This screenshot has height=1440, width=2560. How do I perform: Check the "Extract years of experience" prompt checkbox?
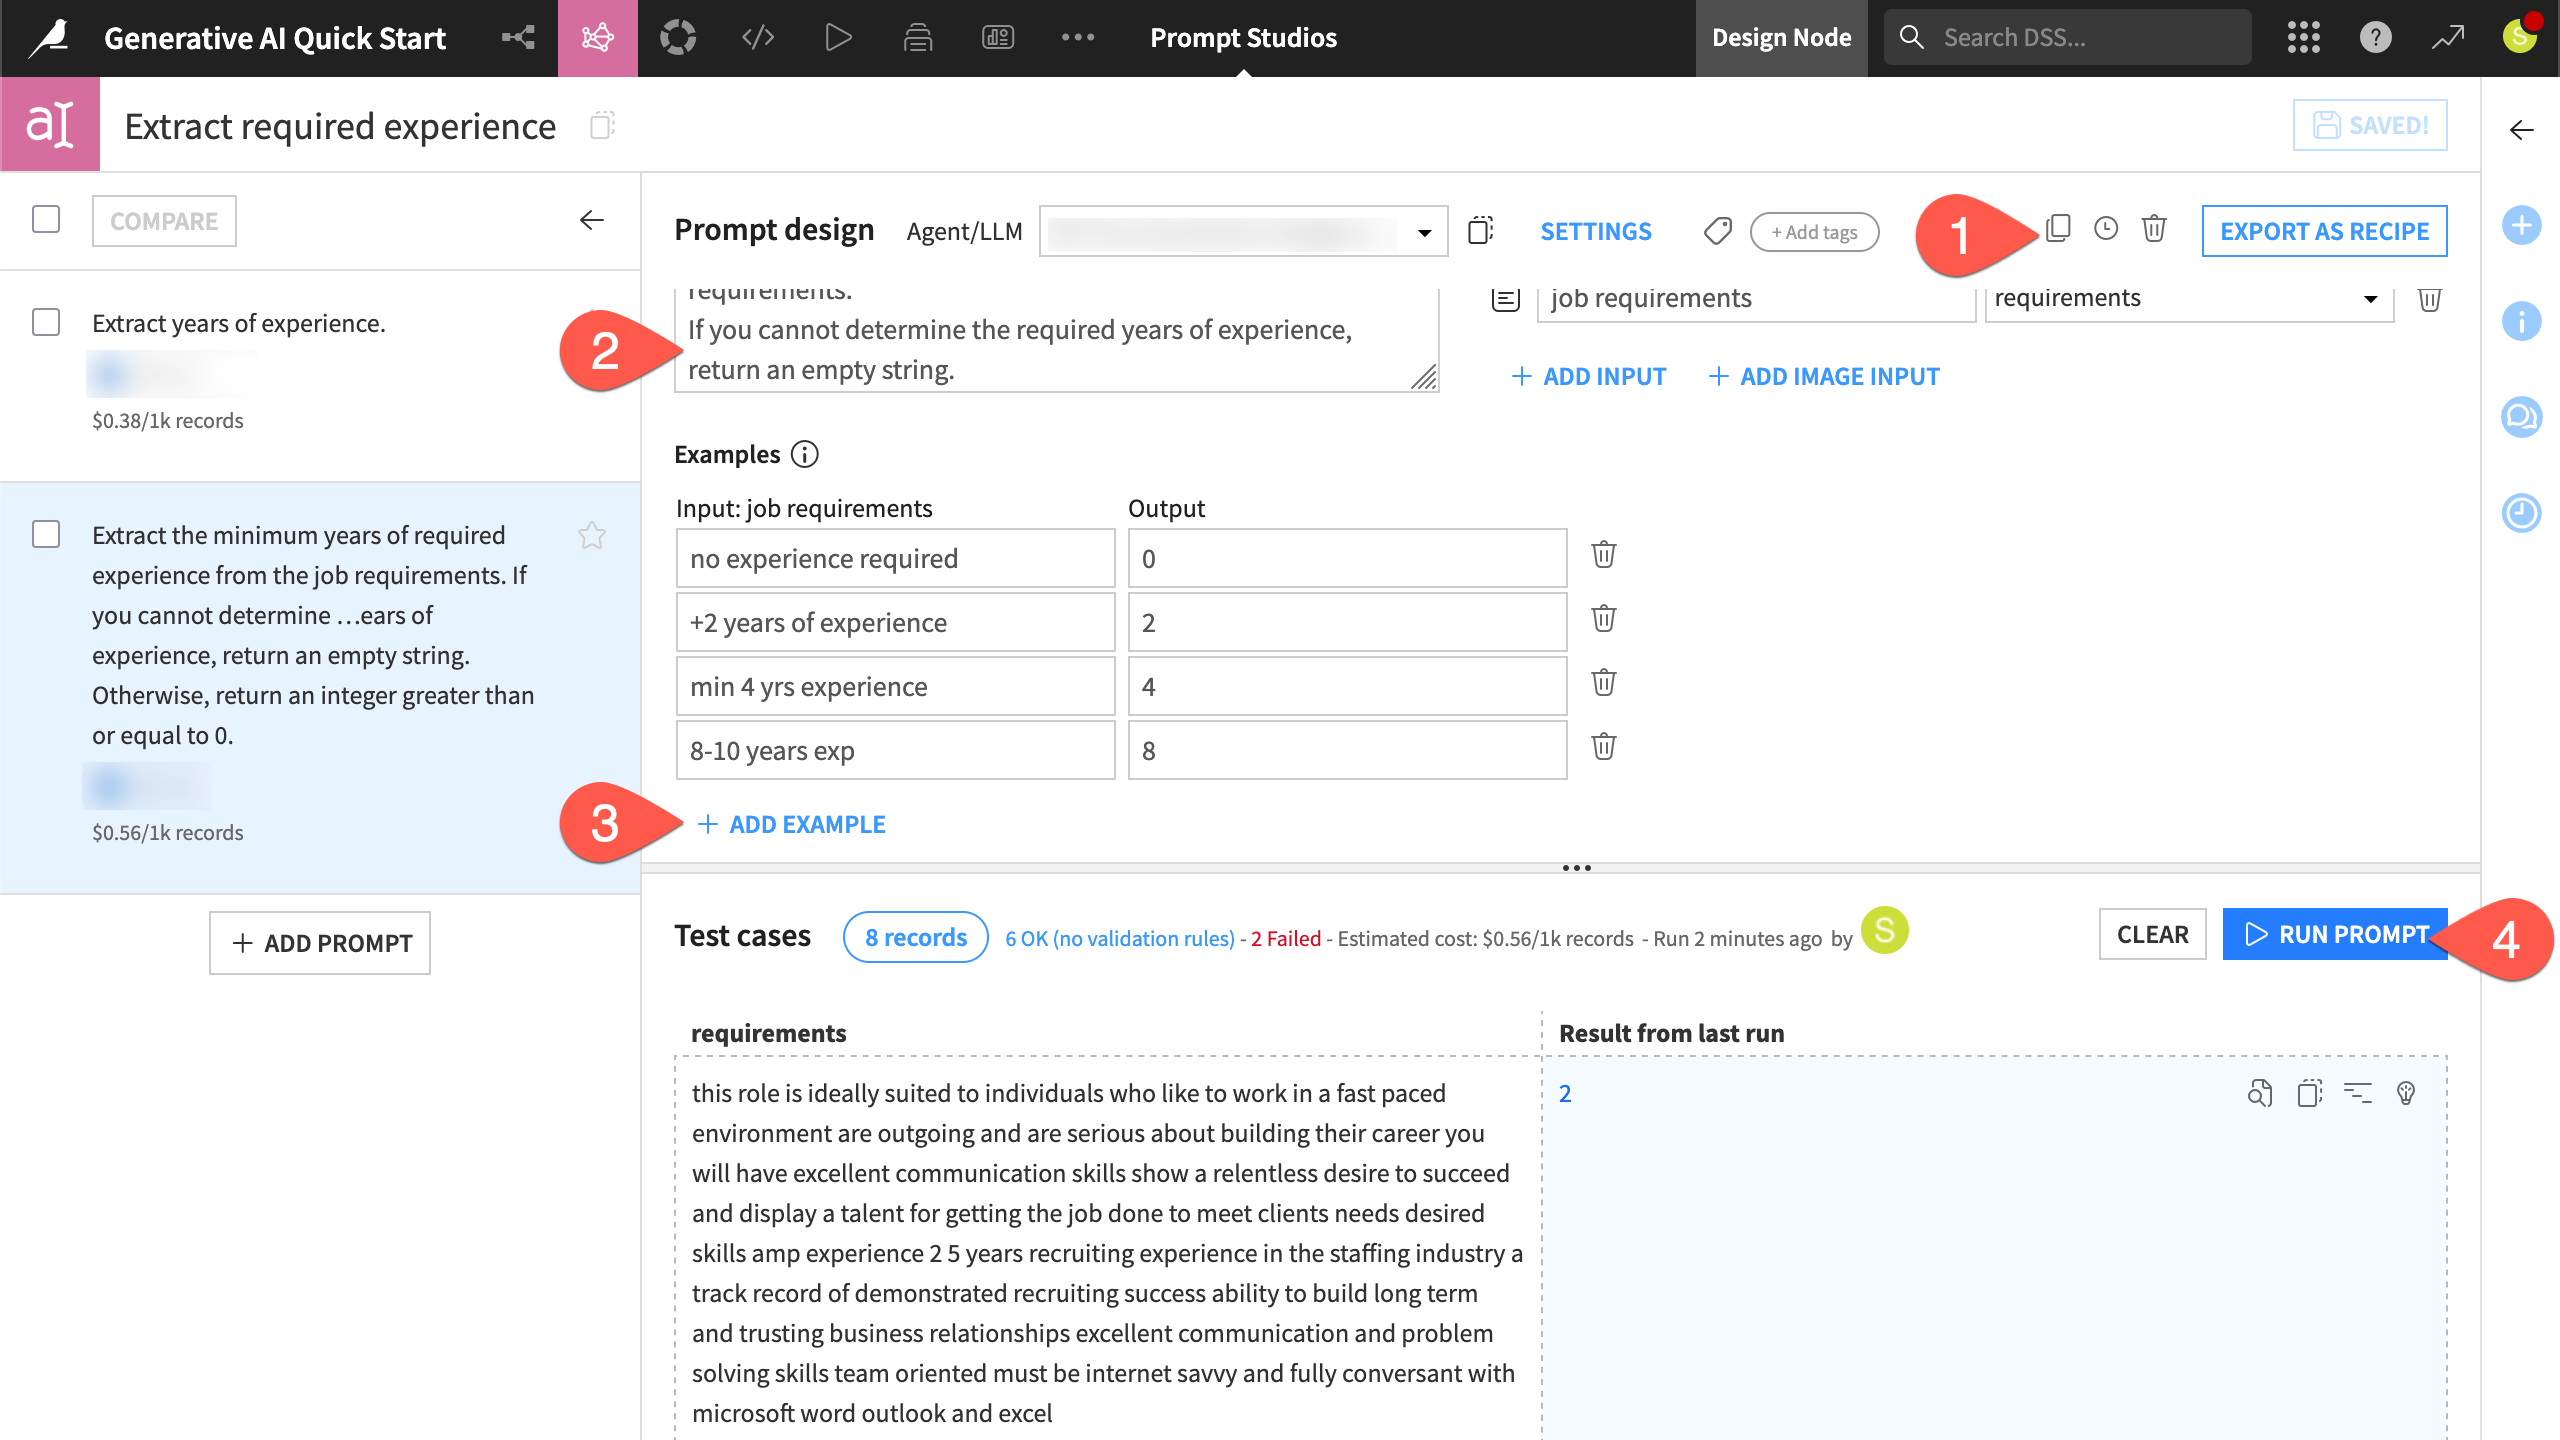[44, 322]
